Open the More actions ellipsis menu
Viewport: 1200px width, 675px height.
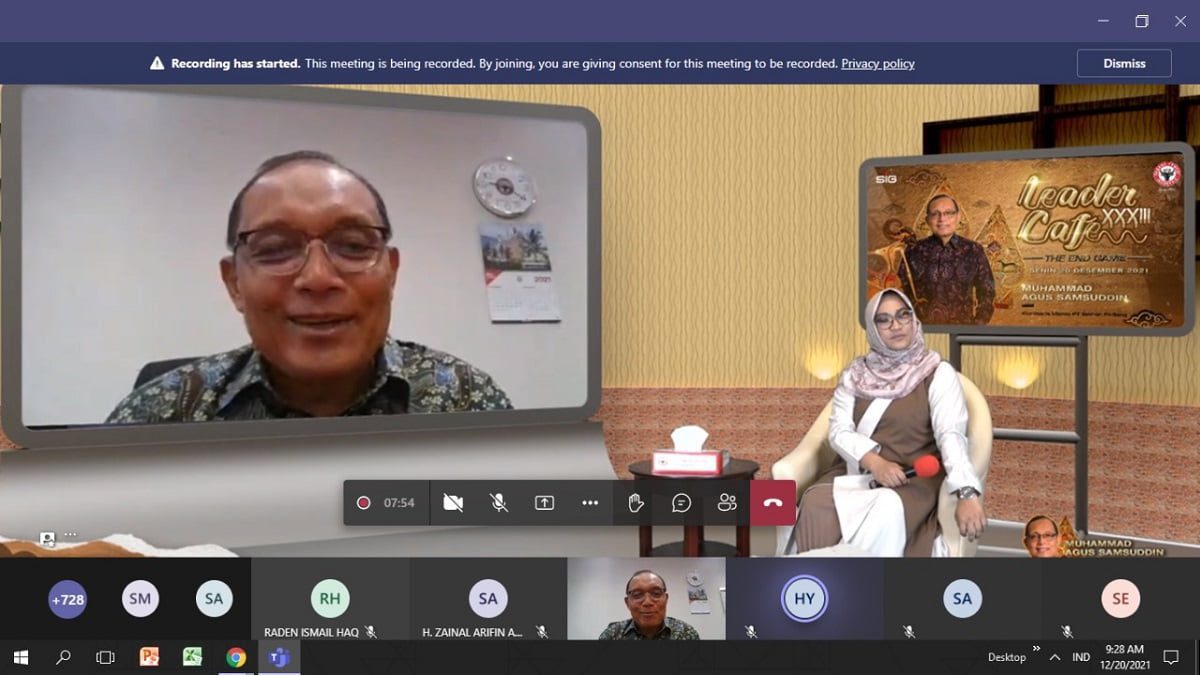[590, 503]
